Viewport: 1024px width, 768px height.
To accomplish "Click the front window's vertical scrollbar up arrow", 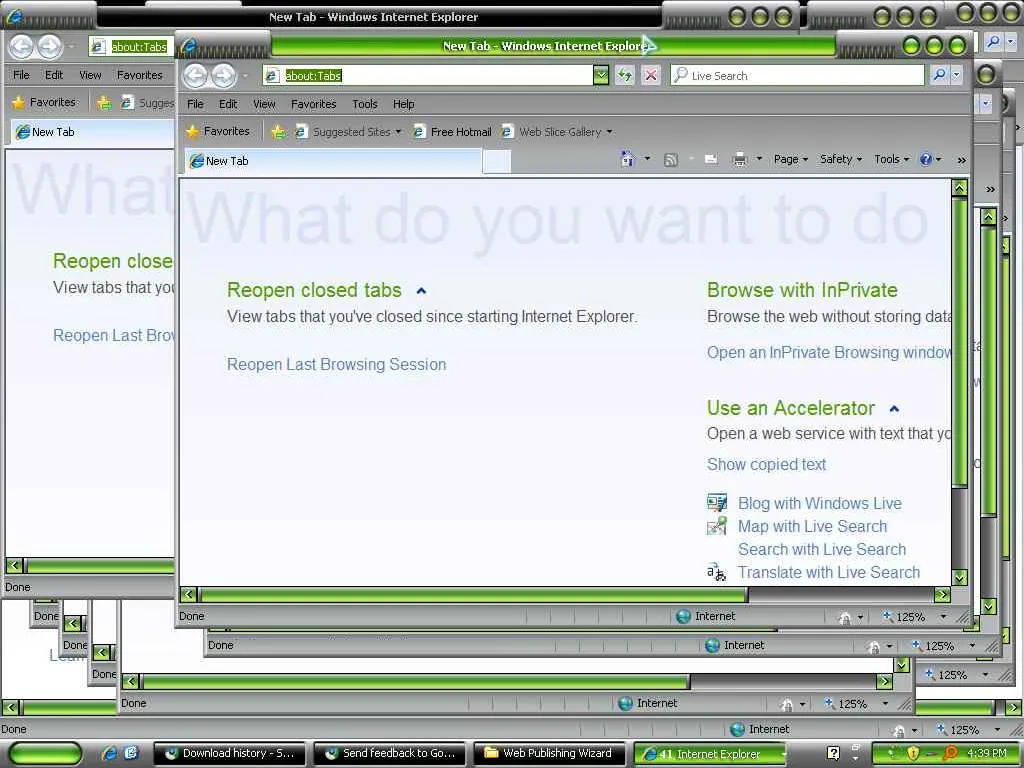I will tap(959, 189).
